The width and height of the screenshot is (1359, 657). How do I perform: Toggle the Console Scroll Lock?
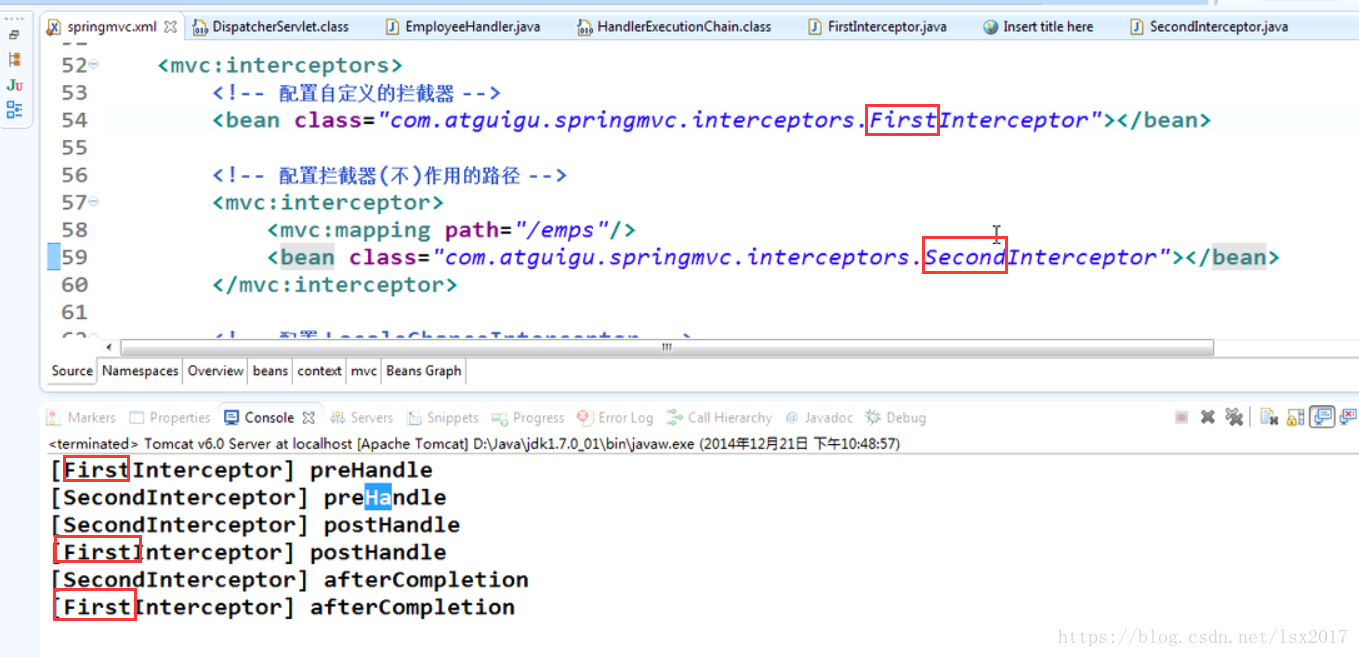(1295, 417)
